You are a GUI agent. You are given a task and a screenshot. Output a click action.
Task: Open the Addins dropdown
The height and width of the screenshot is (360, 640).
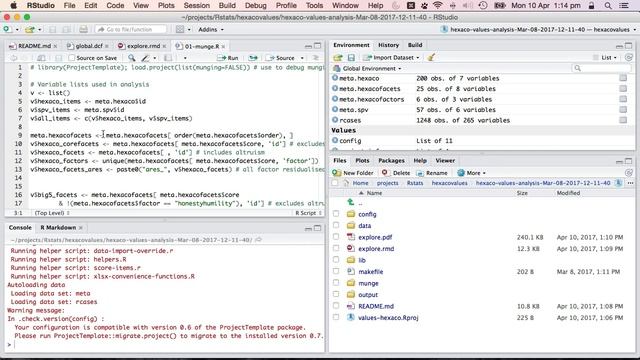click(211, 29)
